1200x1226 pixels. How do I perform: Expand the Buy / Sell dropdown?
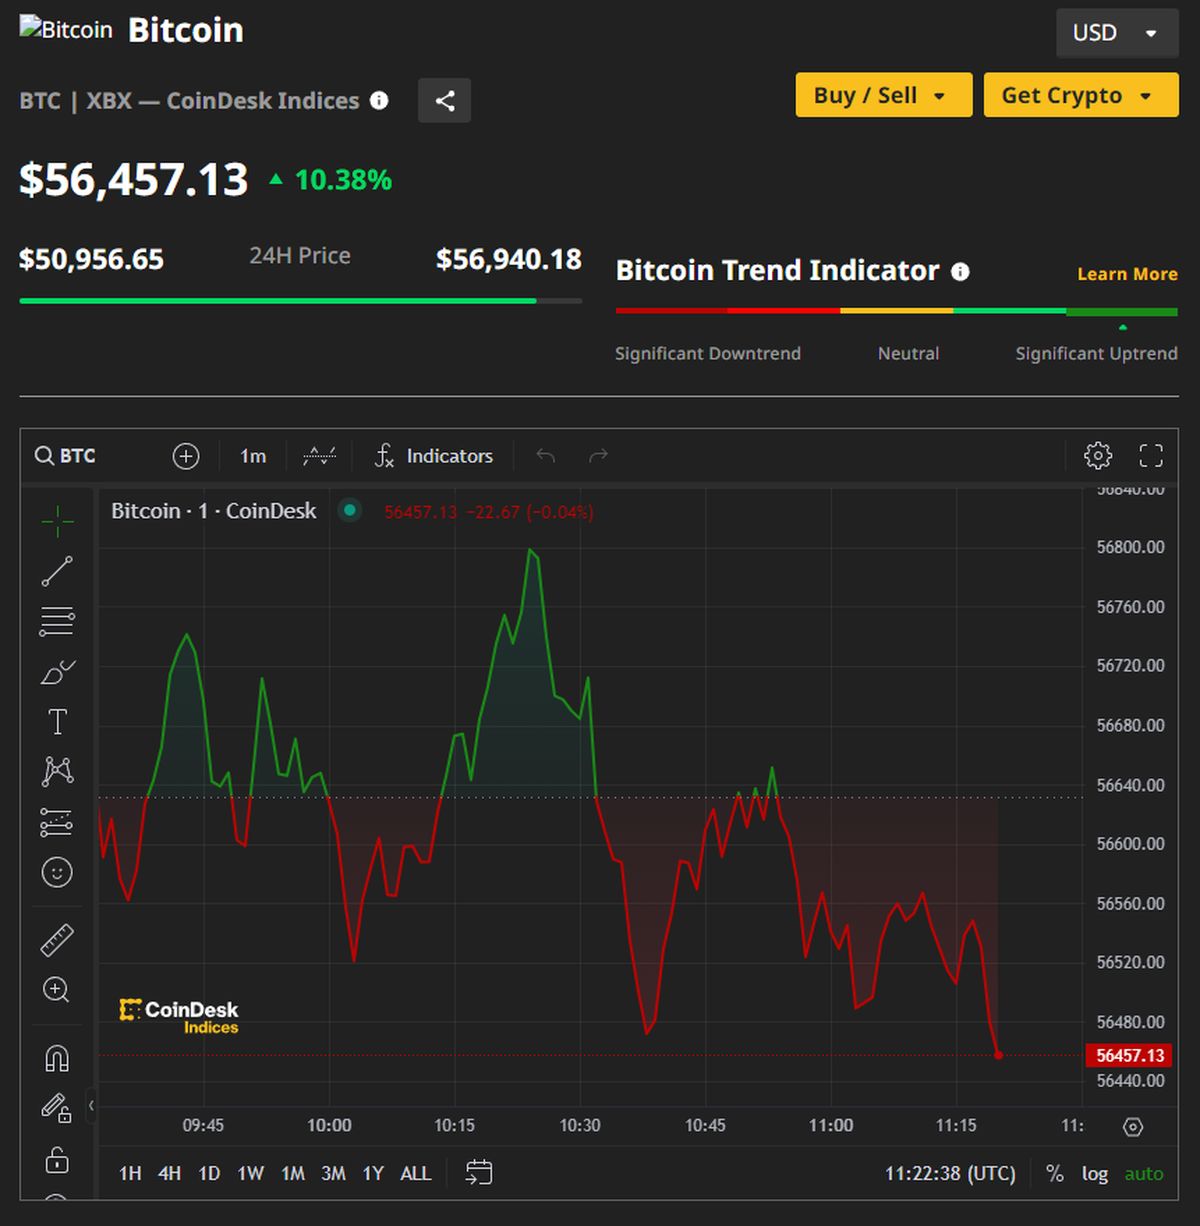click(883, 95)
